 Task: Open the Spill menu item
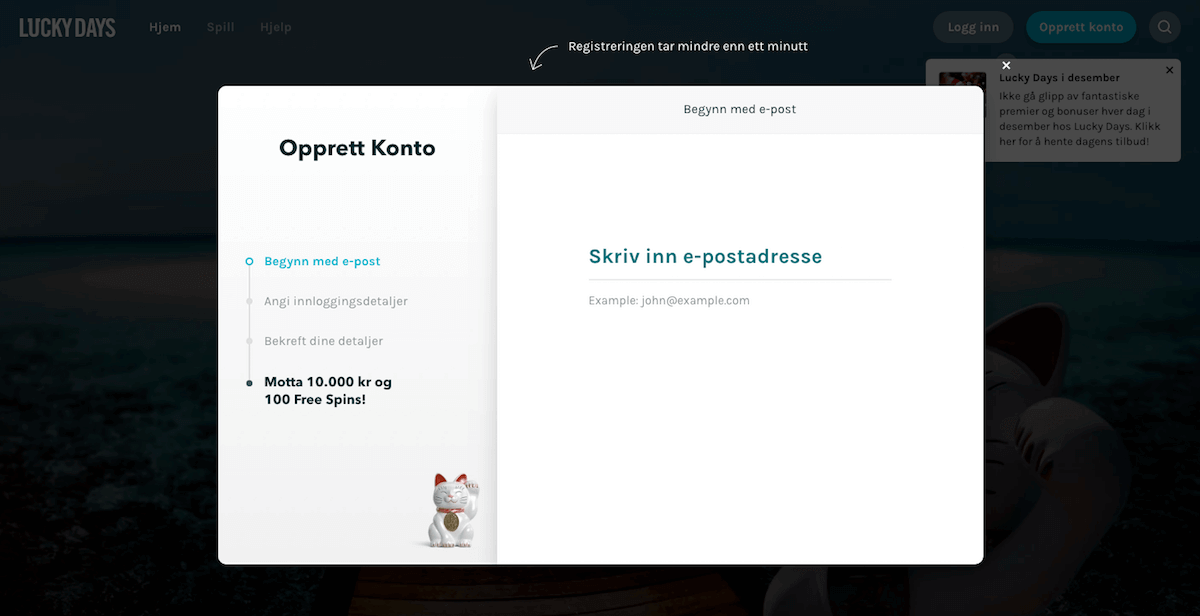tap(220, 27)
